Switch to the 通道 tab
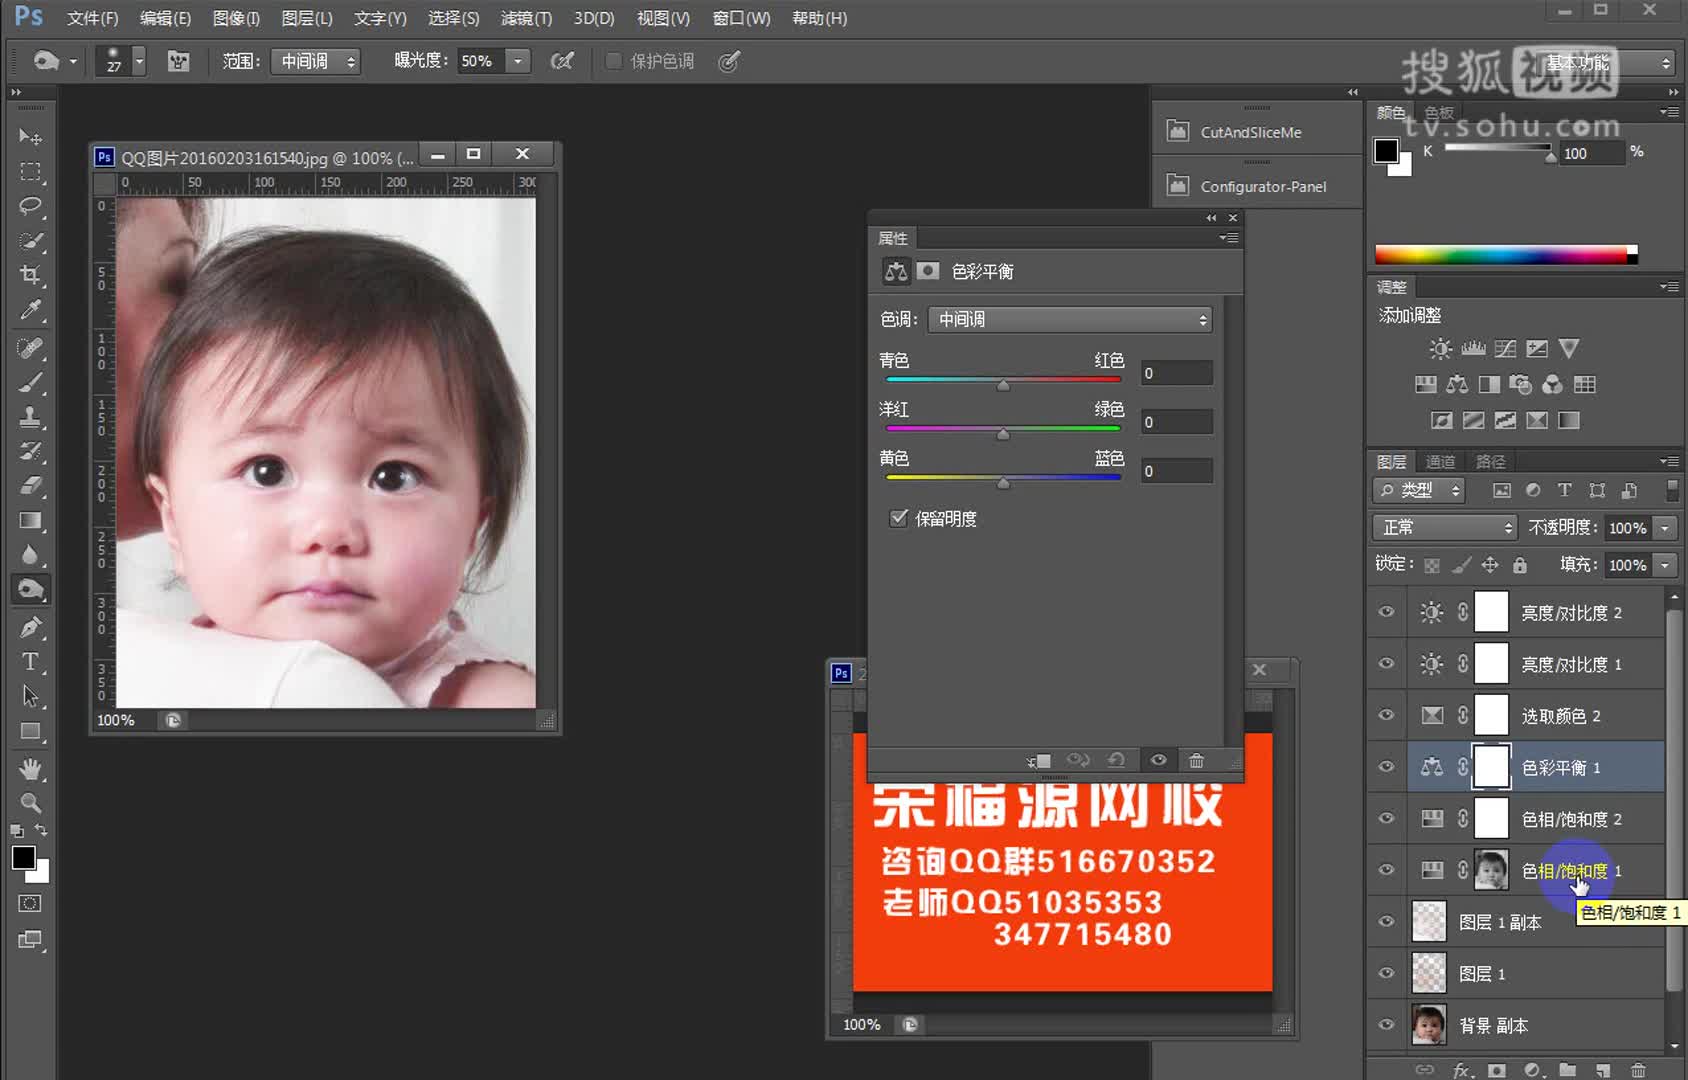This screenshot has height=1080, width=1688. click(x=1440, y=461)
